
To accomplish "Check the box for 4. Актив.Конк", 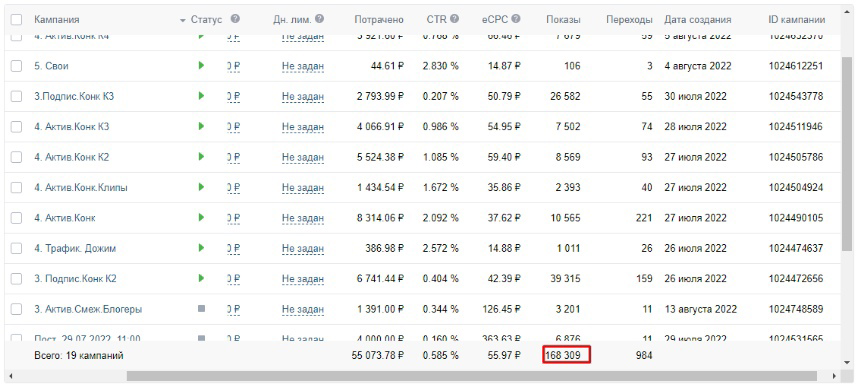I will pos(16,218).
